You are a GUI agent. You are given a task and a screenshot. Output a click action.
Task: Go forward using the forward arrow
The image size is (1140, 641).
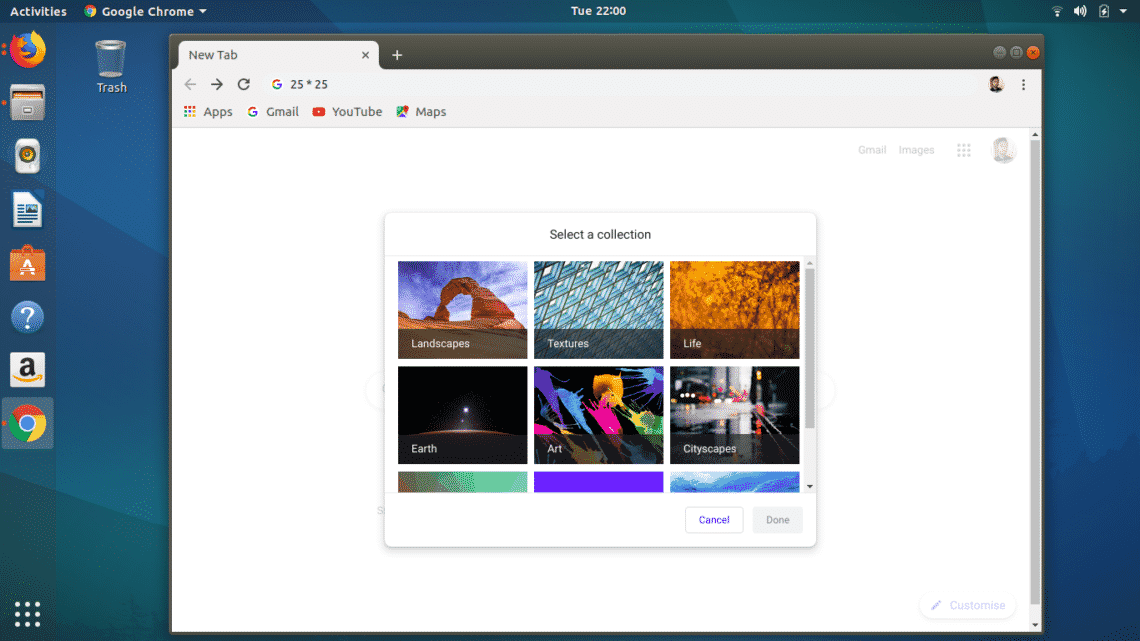(x=216, y=85)
